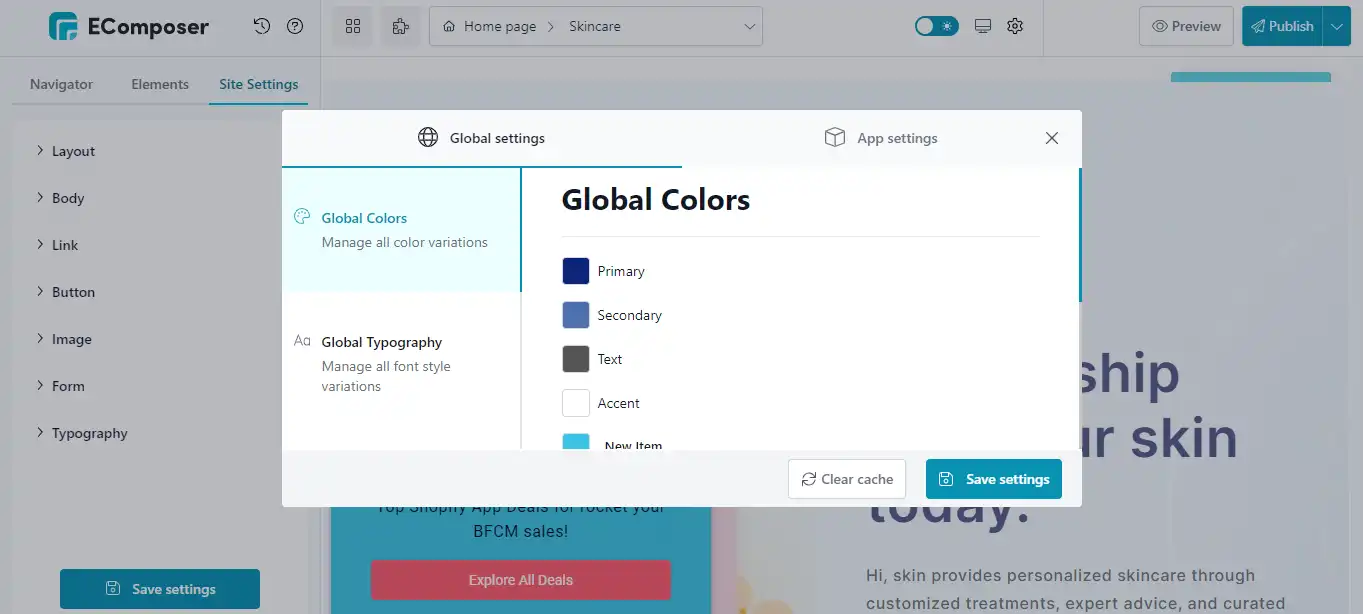
Task: Open the puzzle piece extensions icon
Action: (x=401, y=27)
